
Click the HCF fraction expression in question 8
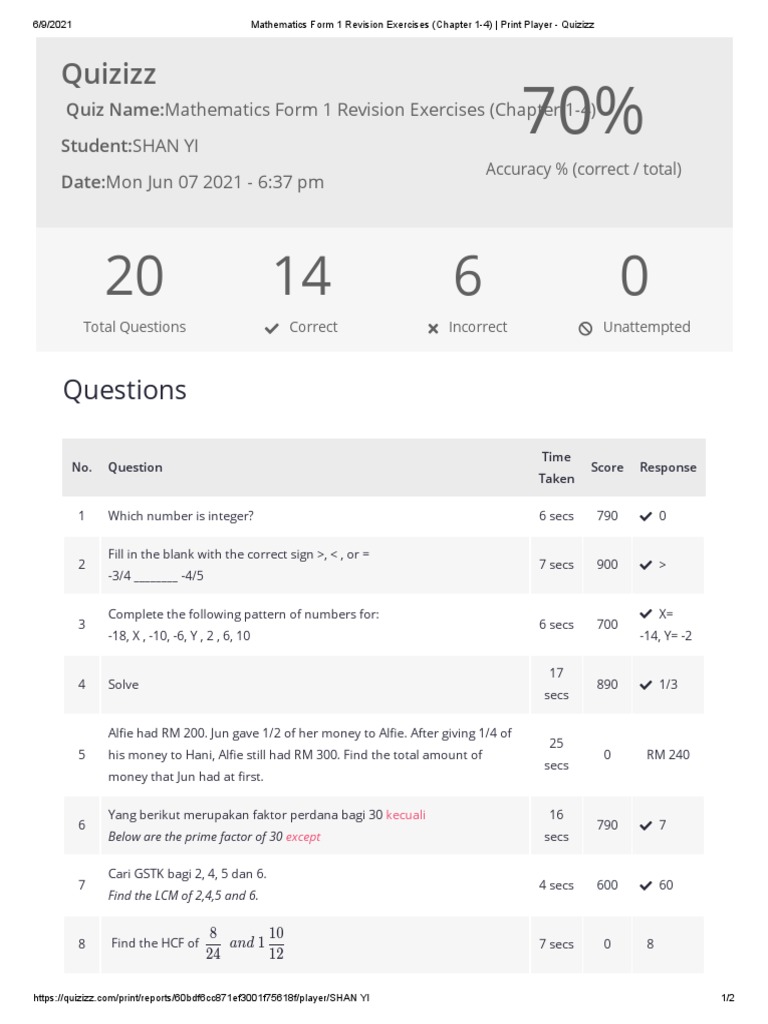pos(246,943)
